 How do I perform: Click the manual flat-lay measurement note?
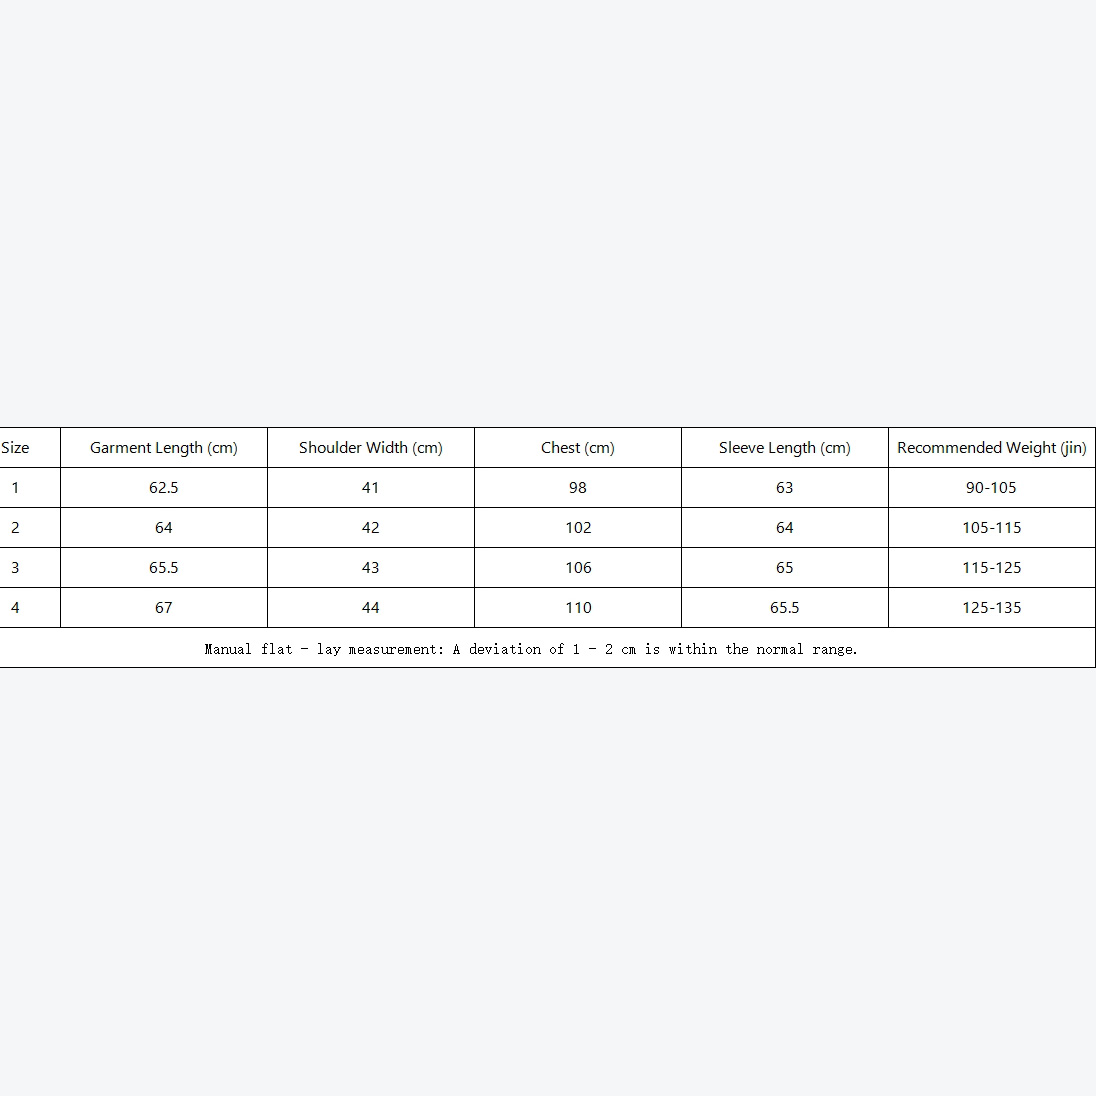(x=531, y=649)
